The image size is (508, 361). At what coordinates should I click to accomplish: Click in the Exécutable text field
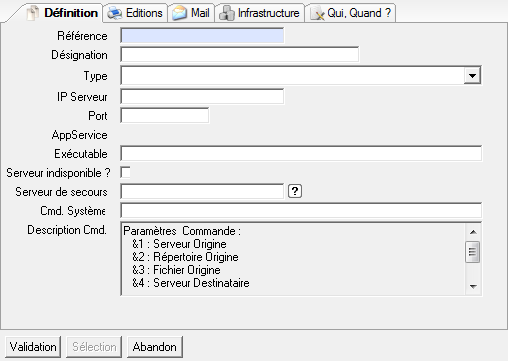301,154
